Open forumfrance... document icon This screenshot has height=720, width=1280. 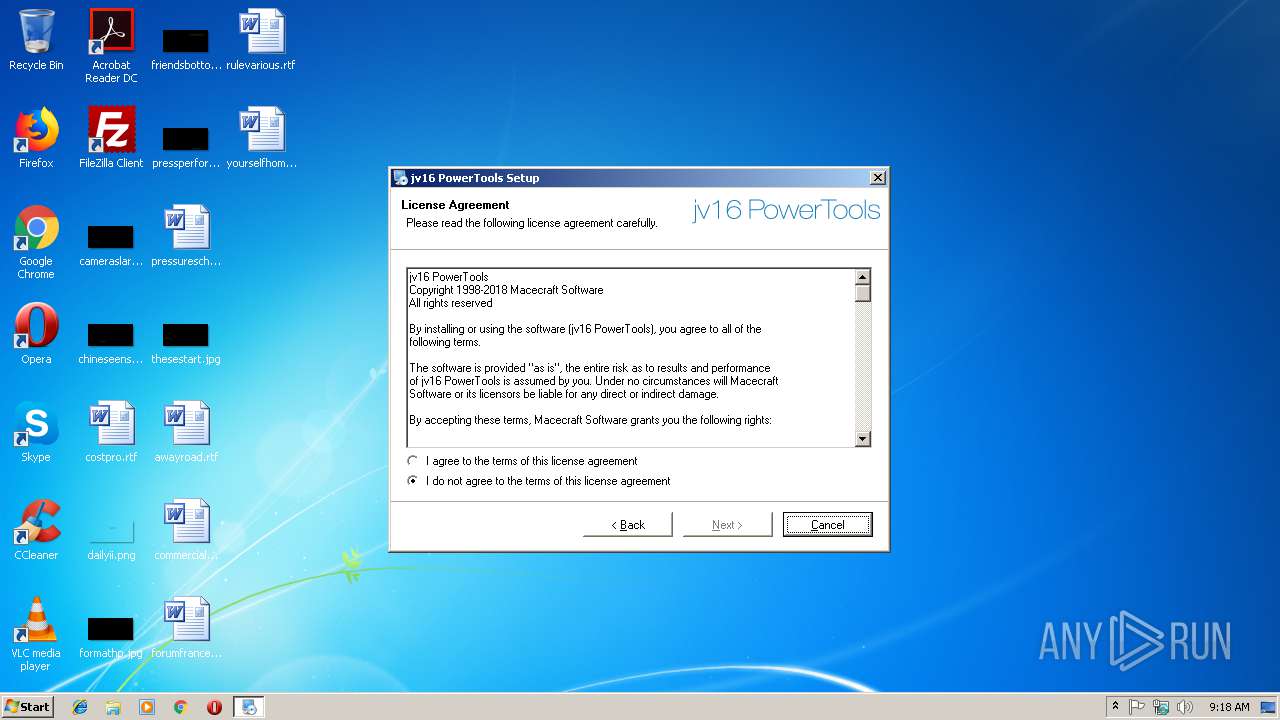(x=186, y=629)
